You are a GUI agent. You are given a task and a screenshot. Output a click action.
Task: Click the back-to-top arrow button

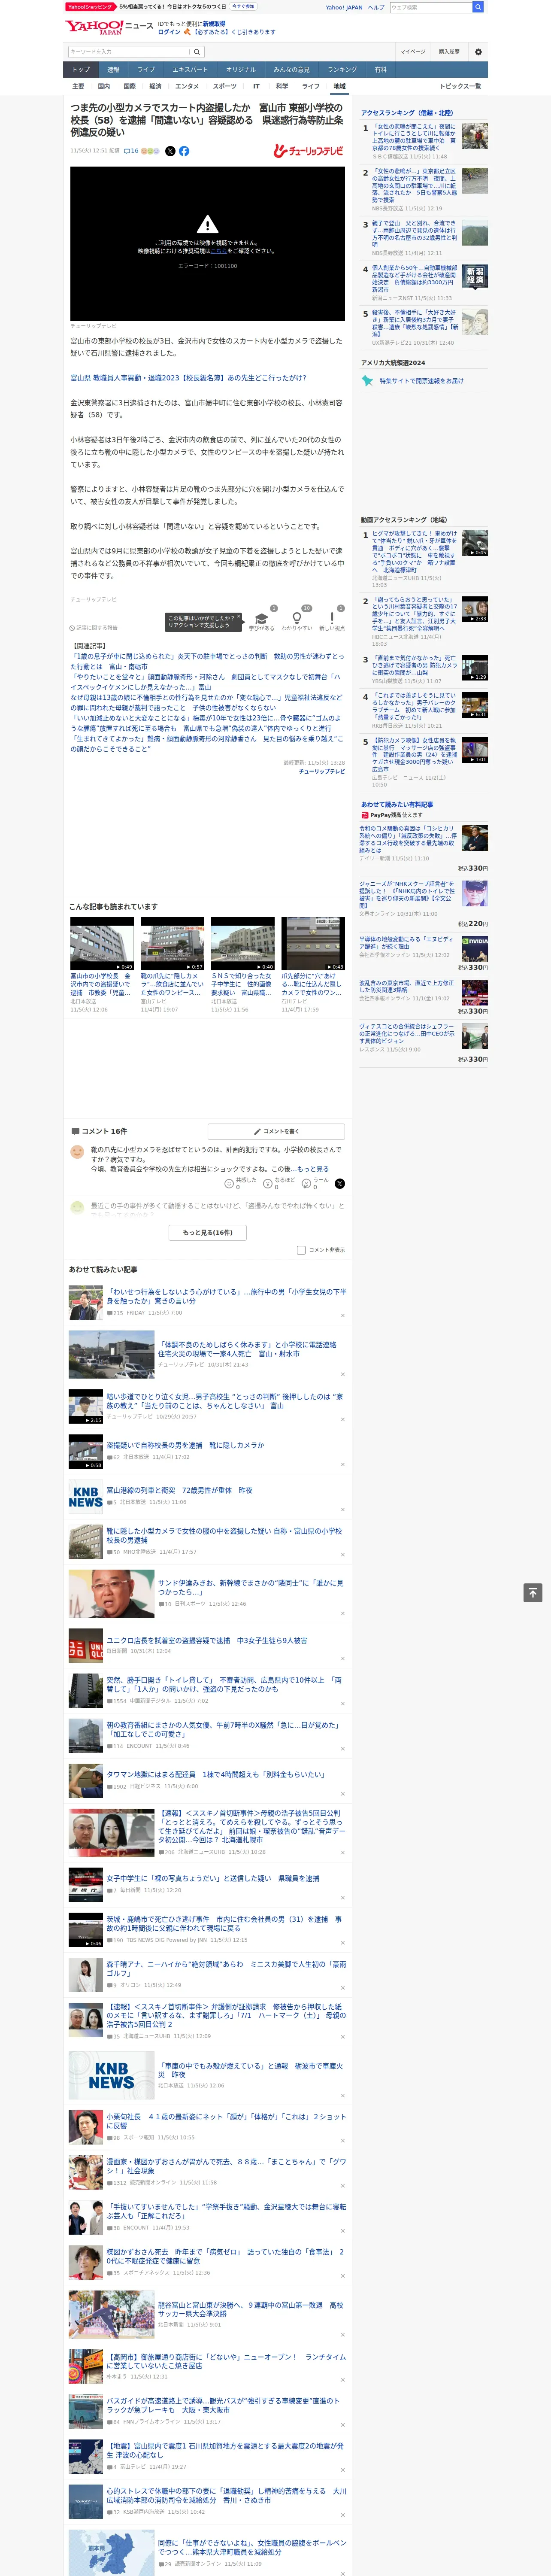[x=533, y=1593]
